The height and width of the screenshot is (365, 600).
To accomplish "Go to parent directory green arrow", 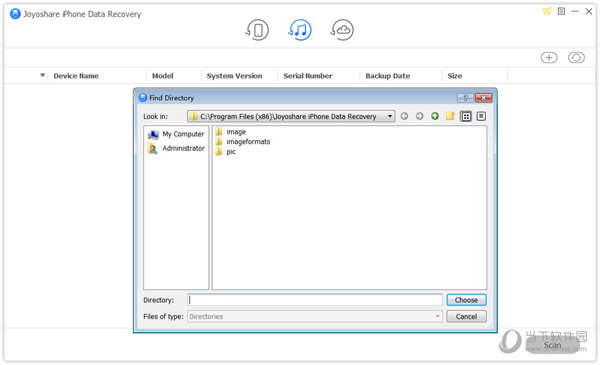I will coord(435,116).
